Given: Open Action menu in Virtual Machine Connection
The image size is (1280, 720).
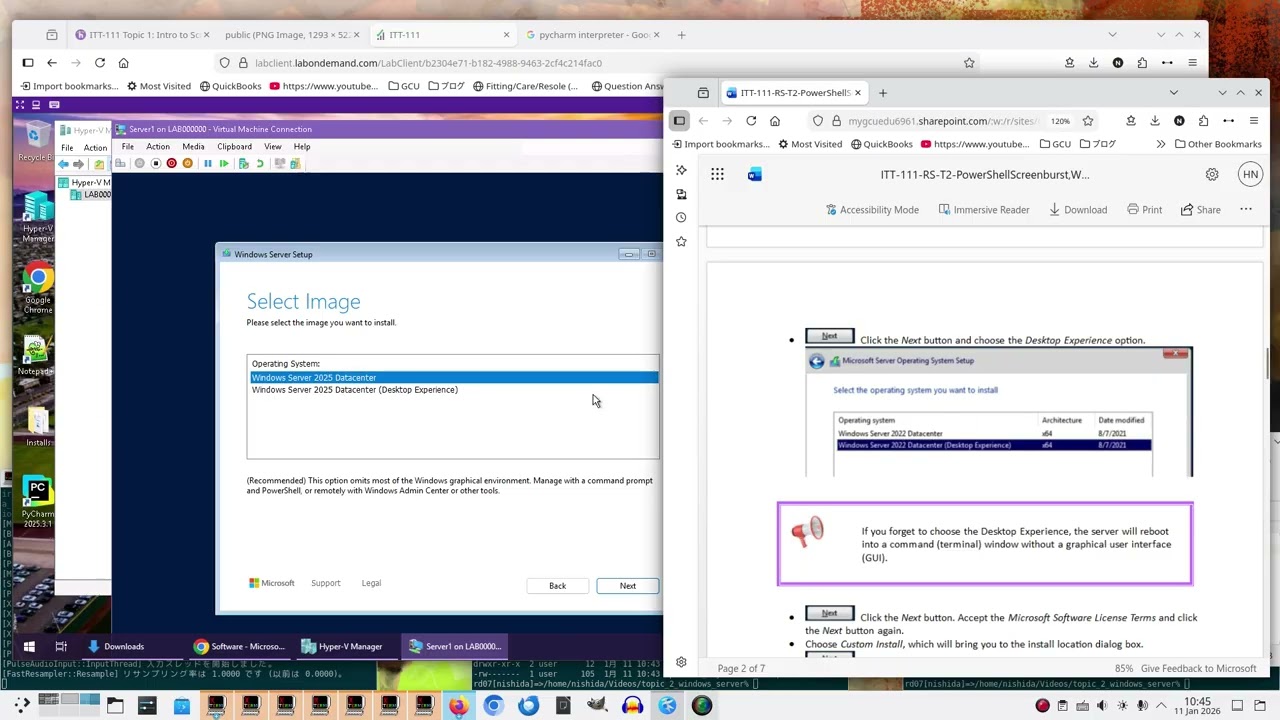Looking at the screenshot, I should (x=158, y=147).
